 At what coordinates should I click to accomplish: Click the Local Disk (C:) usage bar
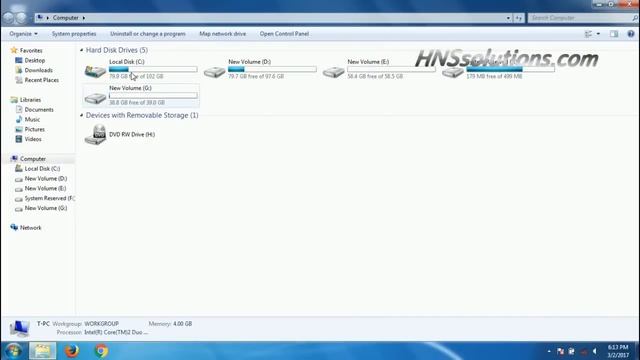[153, 69]
